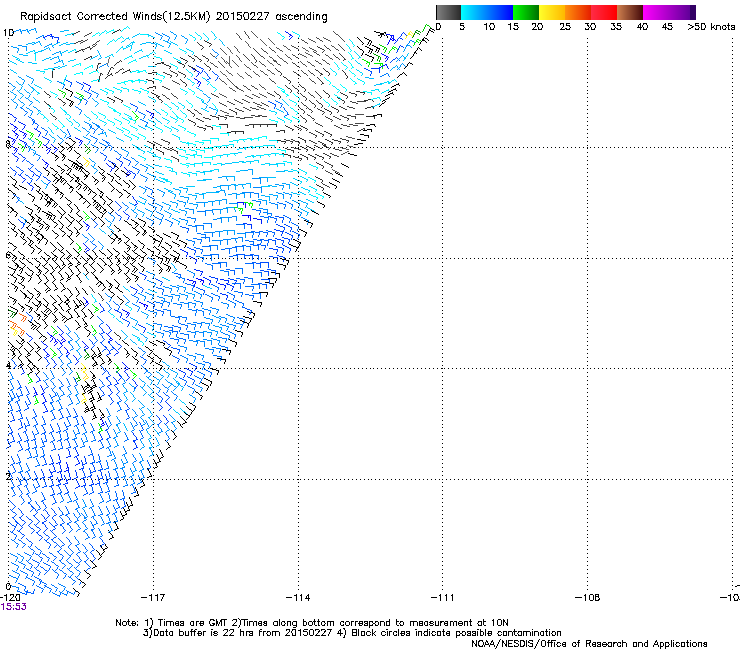Click the '20' label under the color bar
Screen dimensions: 740x650
pyautogui.click(x=537, y=27)
